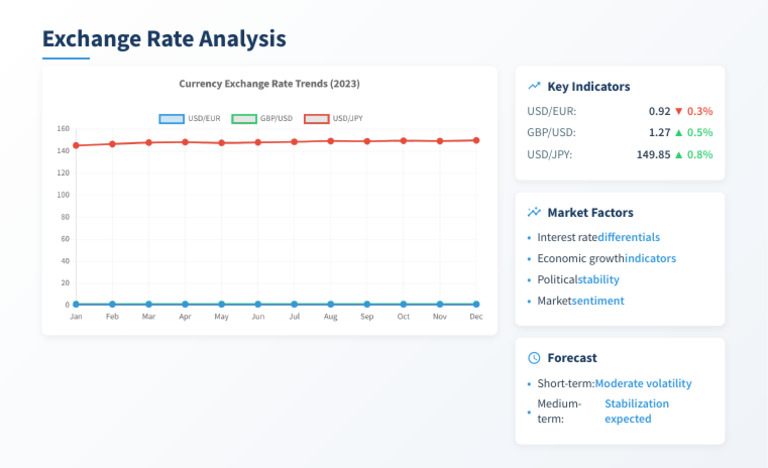Click the 'sentiment' highlighted text
768x468 pixels.
[x=598, y=300]
